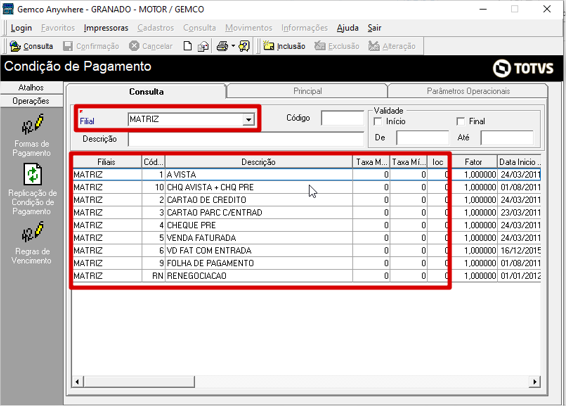The height and width of the screenshot is (406, 566).
Task: Switch to the Parâmetros Operacionais tab
Action: pyautogui.click(x=468, y=91)
